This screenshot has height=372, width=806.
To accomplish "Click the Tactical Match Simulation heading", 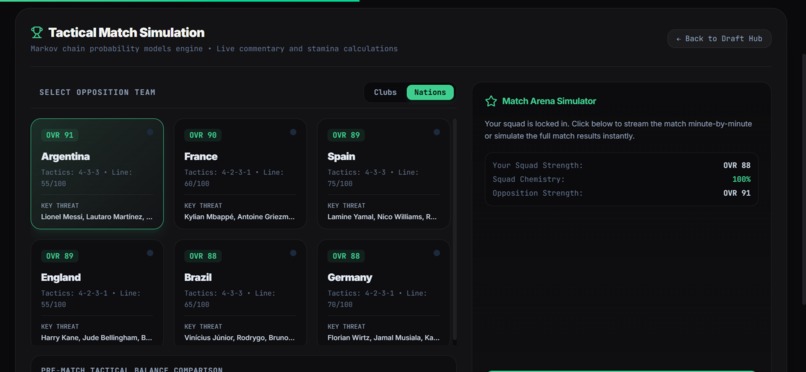I will pos(126,32).
